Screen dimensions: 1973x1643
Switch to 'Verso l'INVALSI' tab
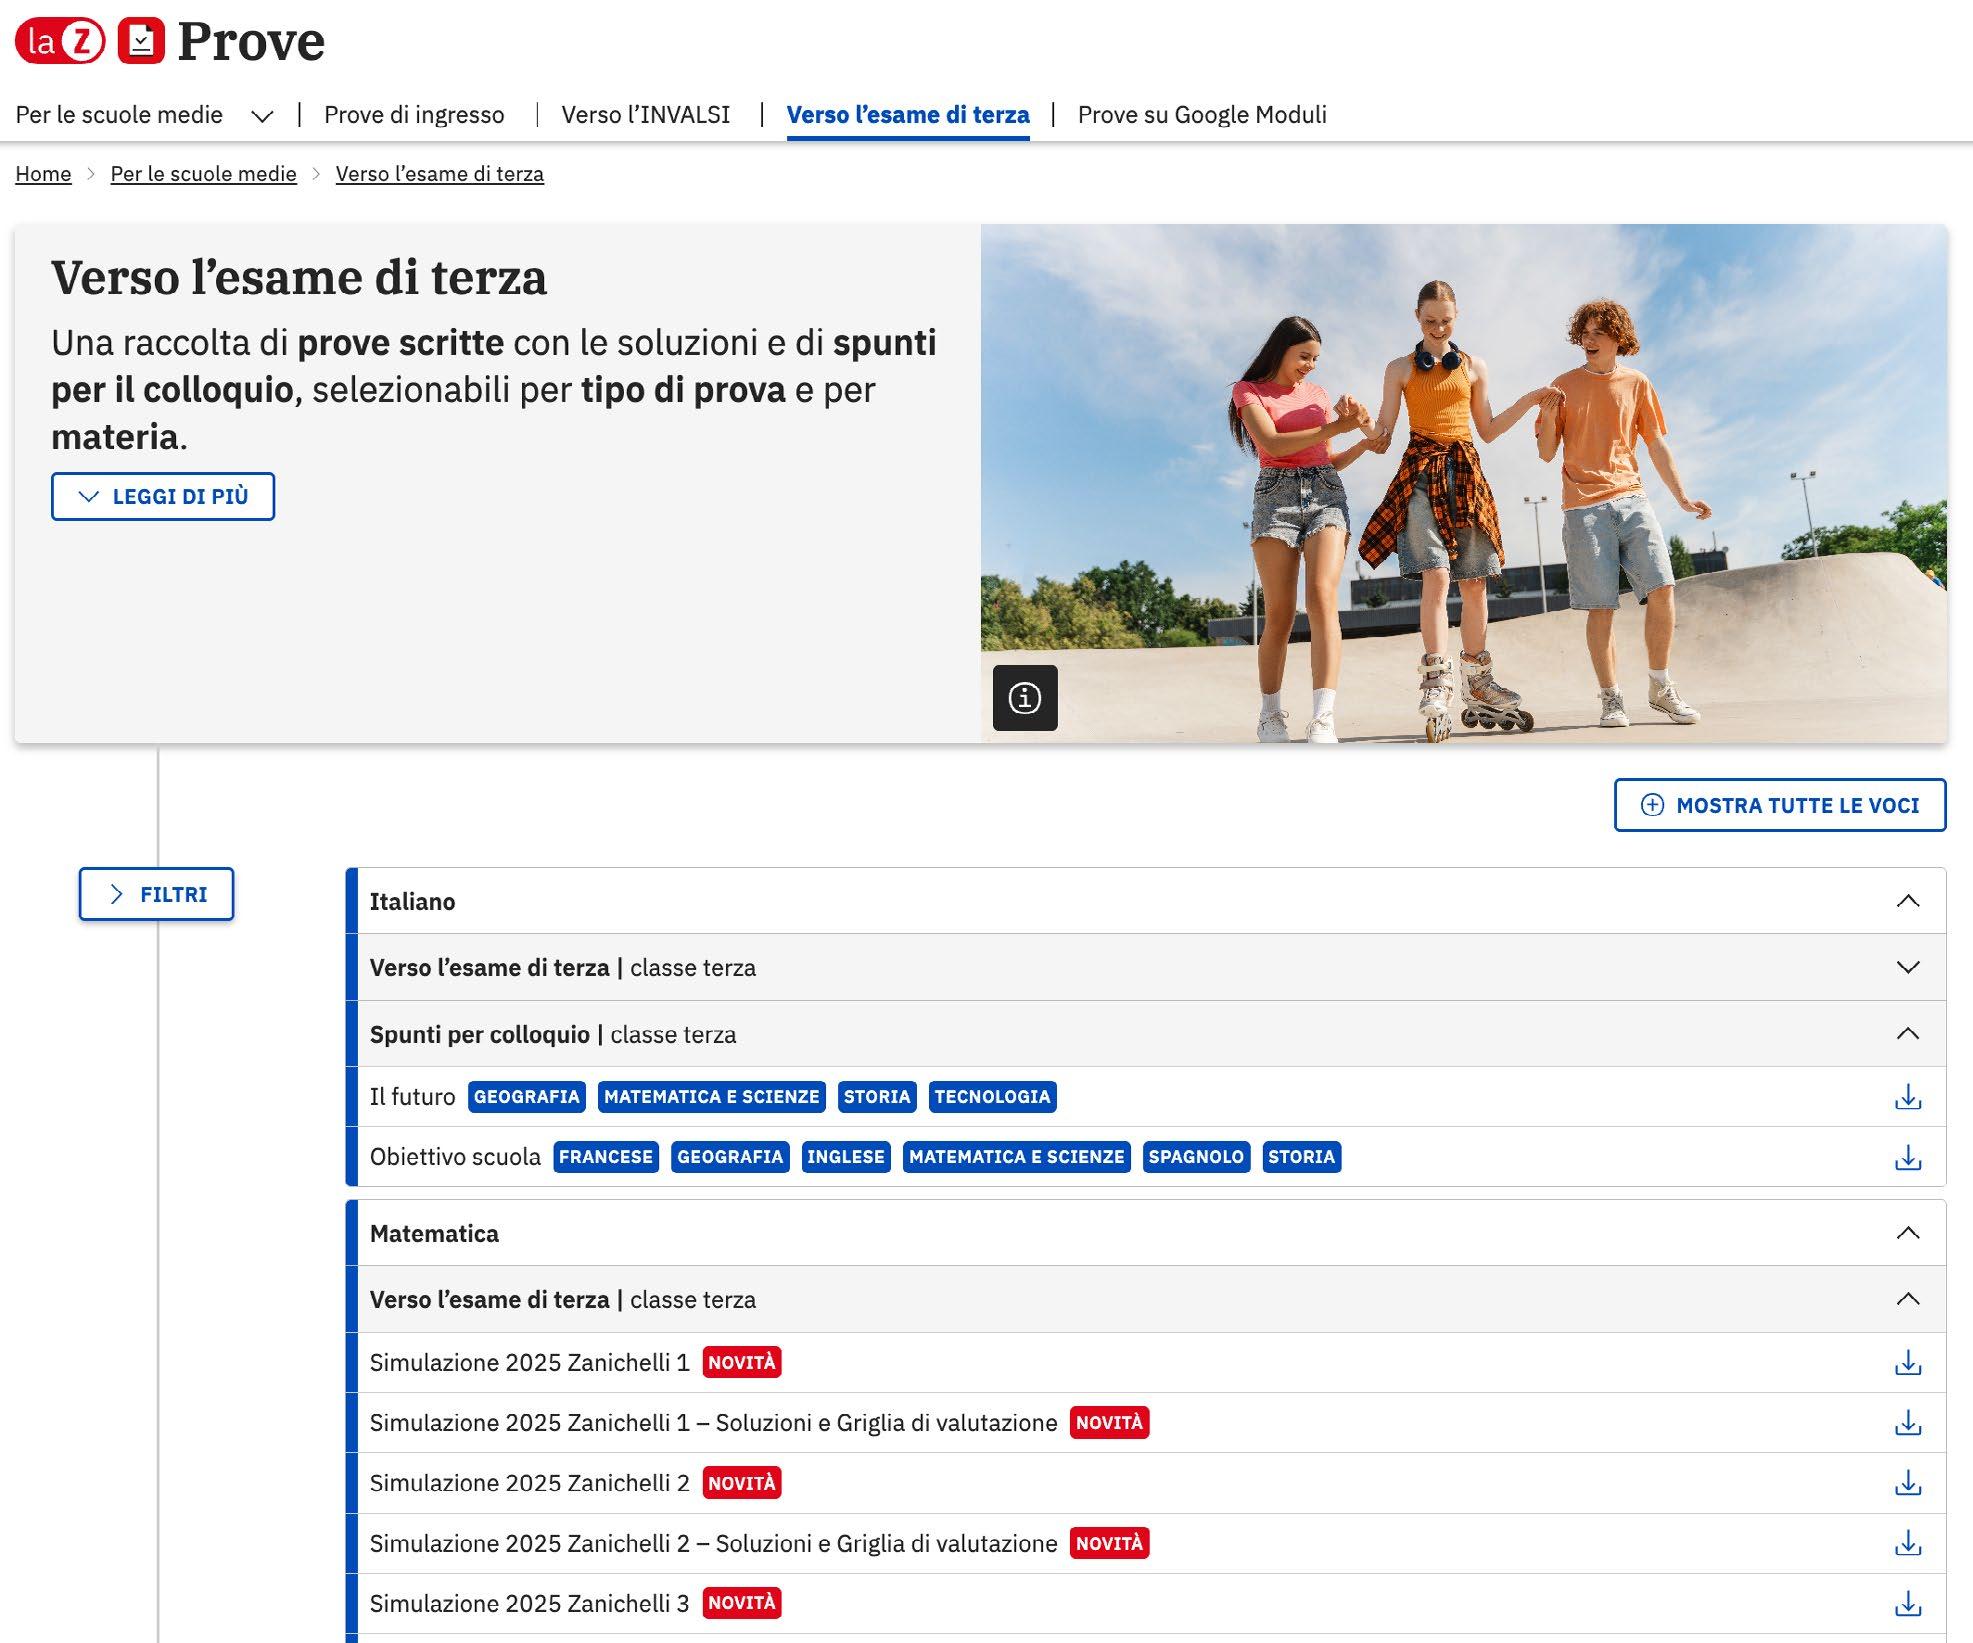pyautogui.click(x=645, y=115)
